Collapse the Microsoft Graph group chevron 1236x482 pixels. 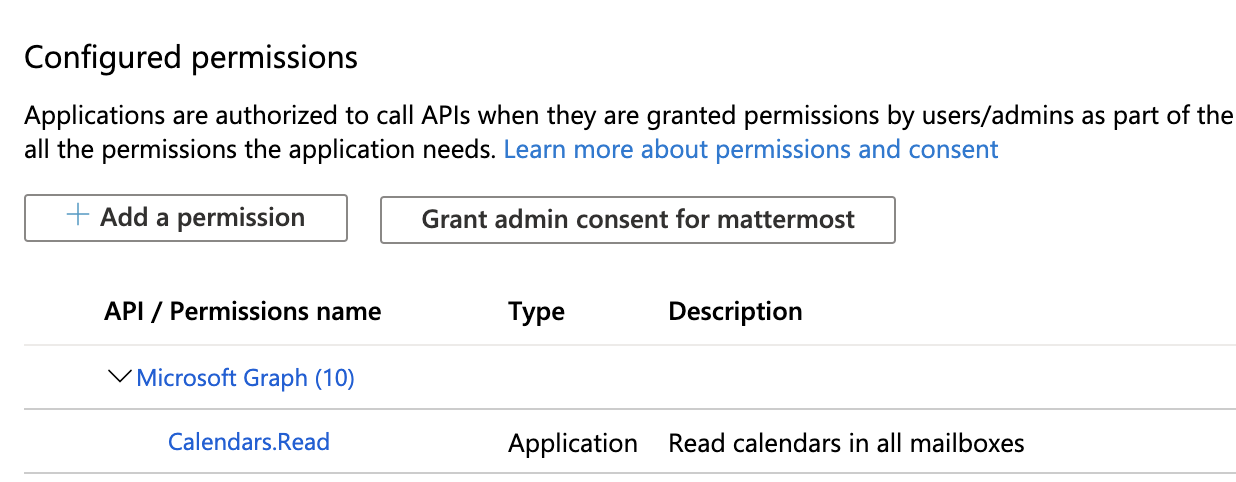[120, 377]
